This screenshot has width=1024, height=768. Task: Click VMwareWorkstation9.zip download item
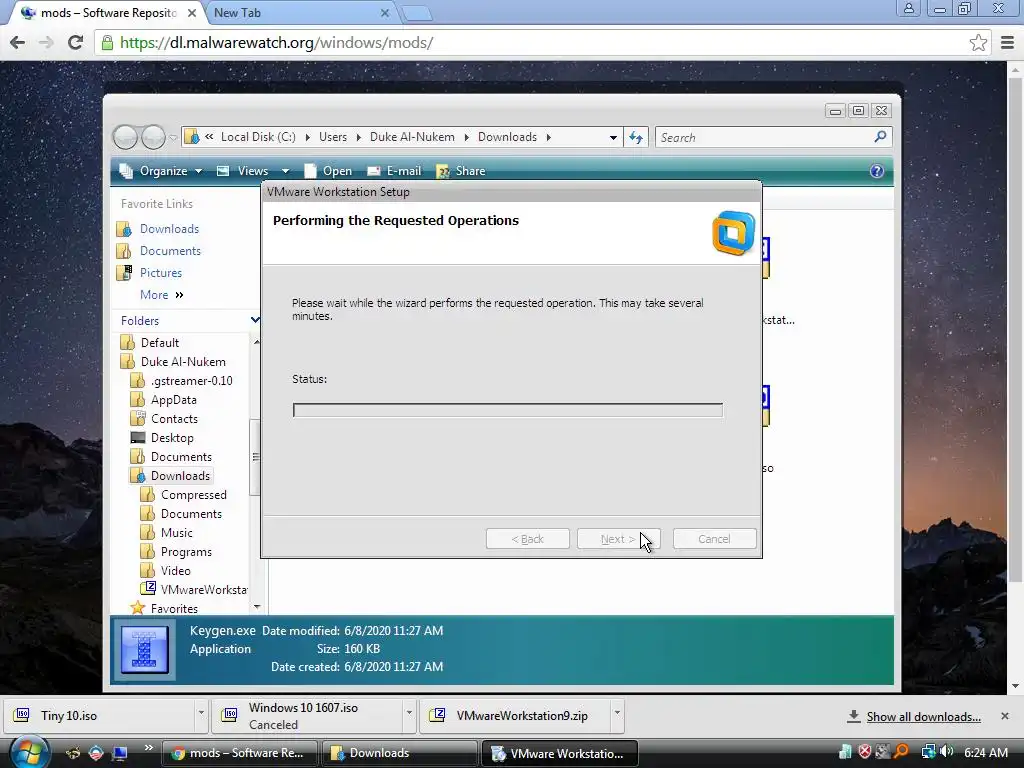514,716
